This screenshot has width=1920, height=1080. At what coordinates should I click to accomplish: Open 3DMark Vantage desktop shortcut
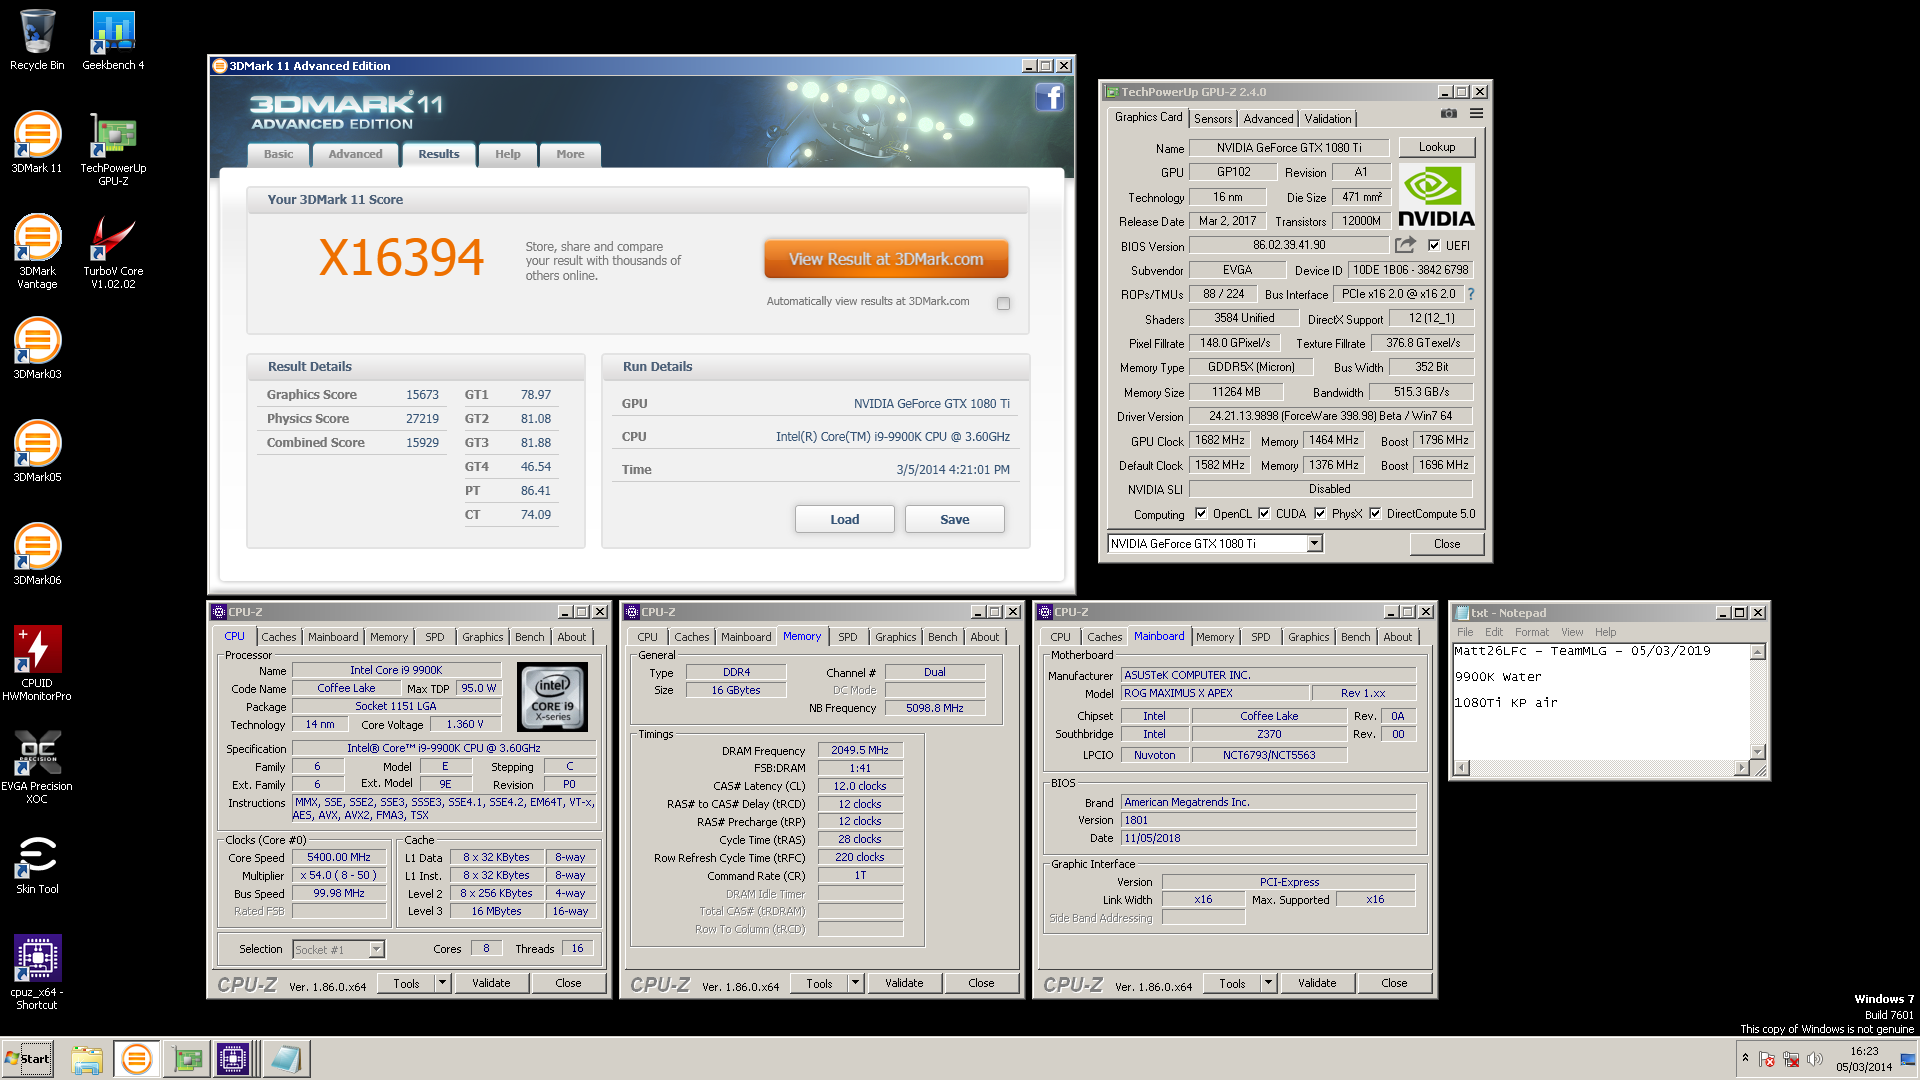(37, 252)
